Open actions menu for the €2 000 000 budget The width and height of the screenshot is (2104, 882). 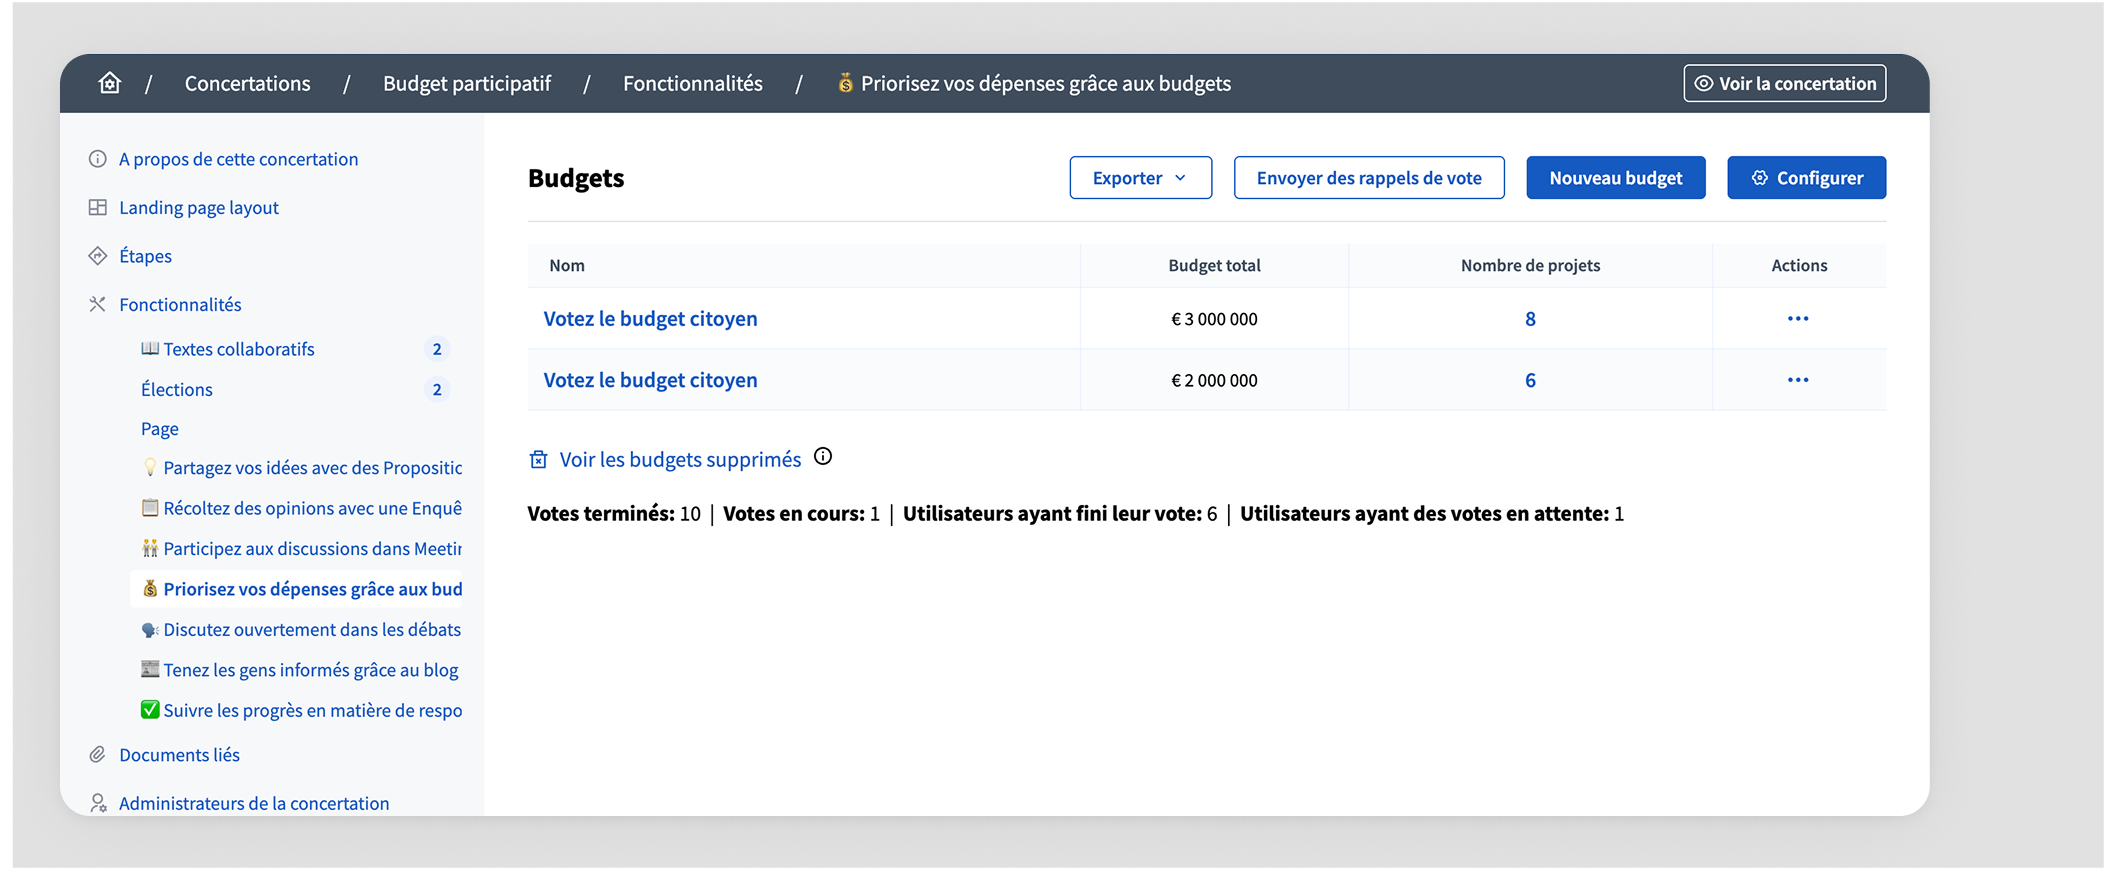[x=1797, y=380]
